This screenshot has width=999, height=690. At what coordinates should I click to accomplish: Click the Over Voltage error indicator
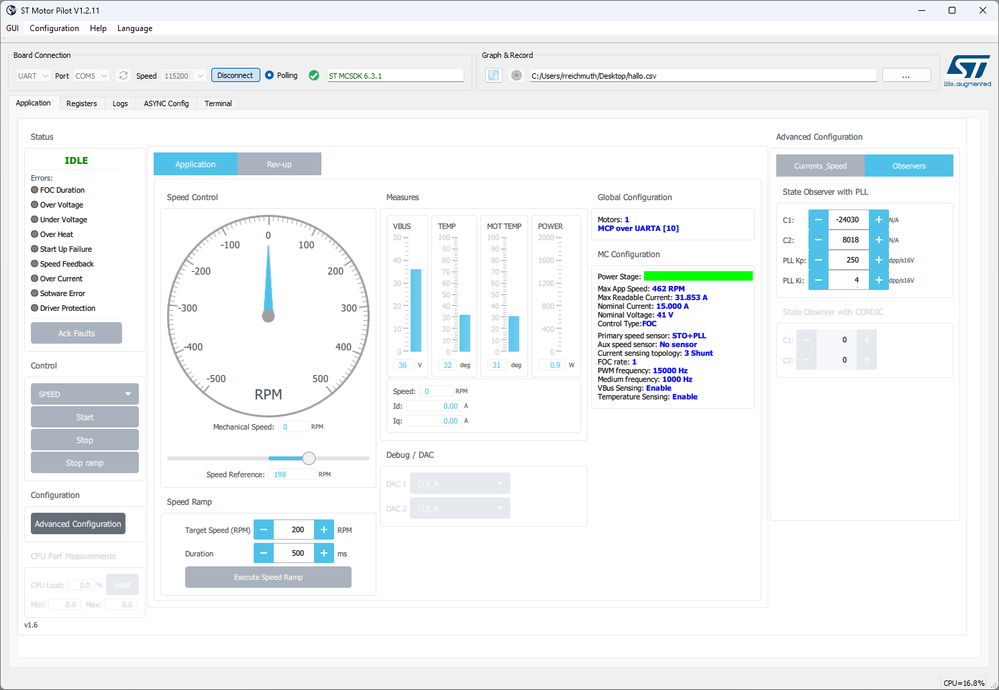coord(35,205)
